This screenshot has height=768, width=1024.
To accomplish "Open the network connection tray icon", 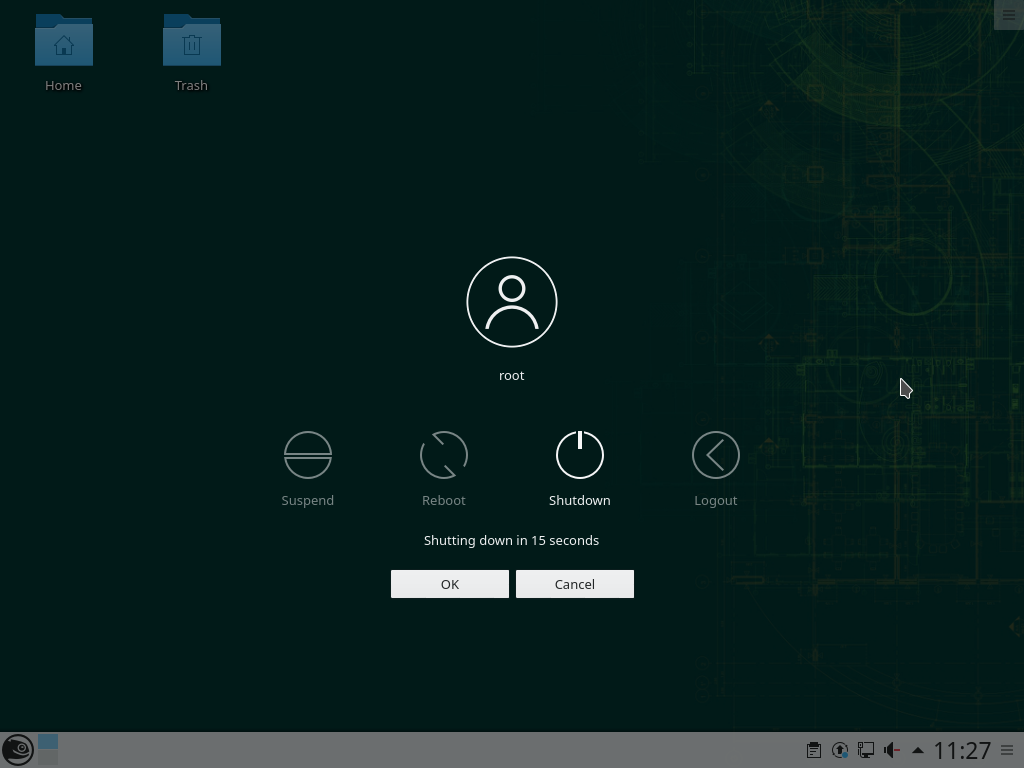I will tap(866, 750).
